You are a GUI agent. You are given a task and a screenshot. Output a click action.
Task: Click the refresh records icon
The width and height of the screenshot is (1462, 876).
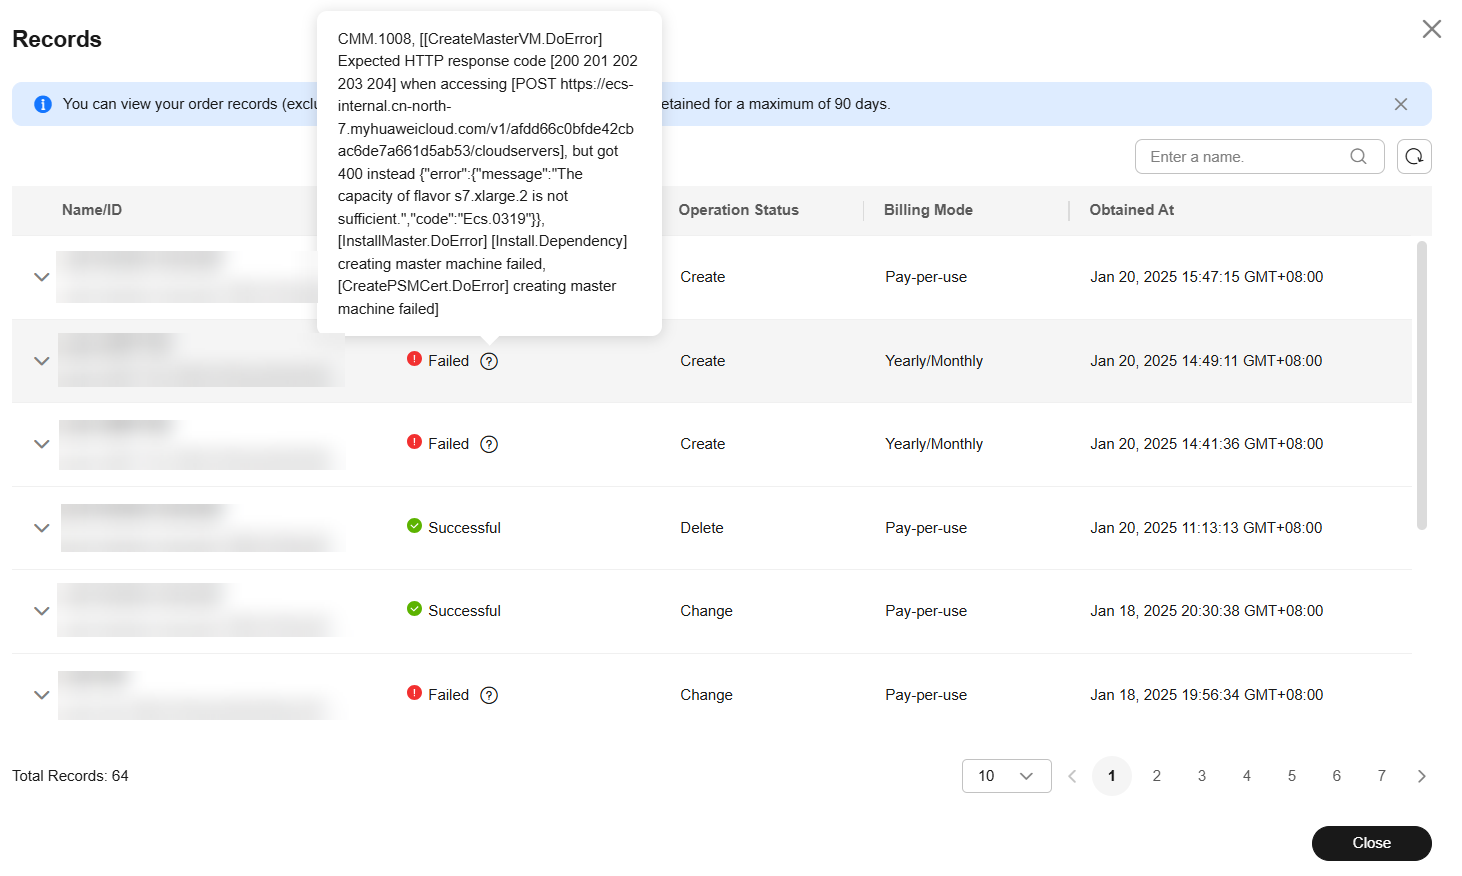[1414, 156]
